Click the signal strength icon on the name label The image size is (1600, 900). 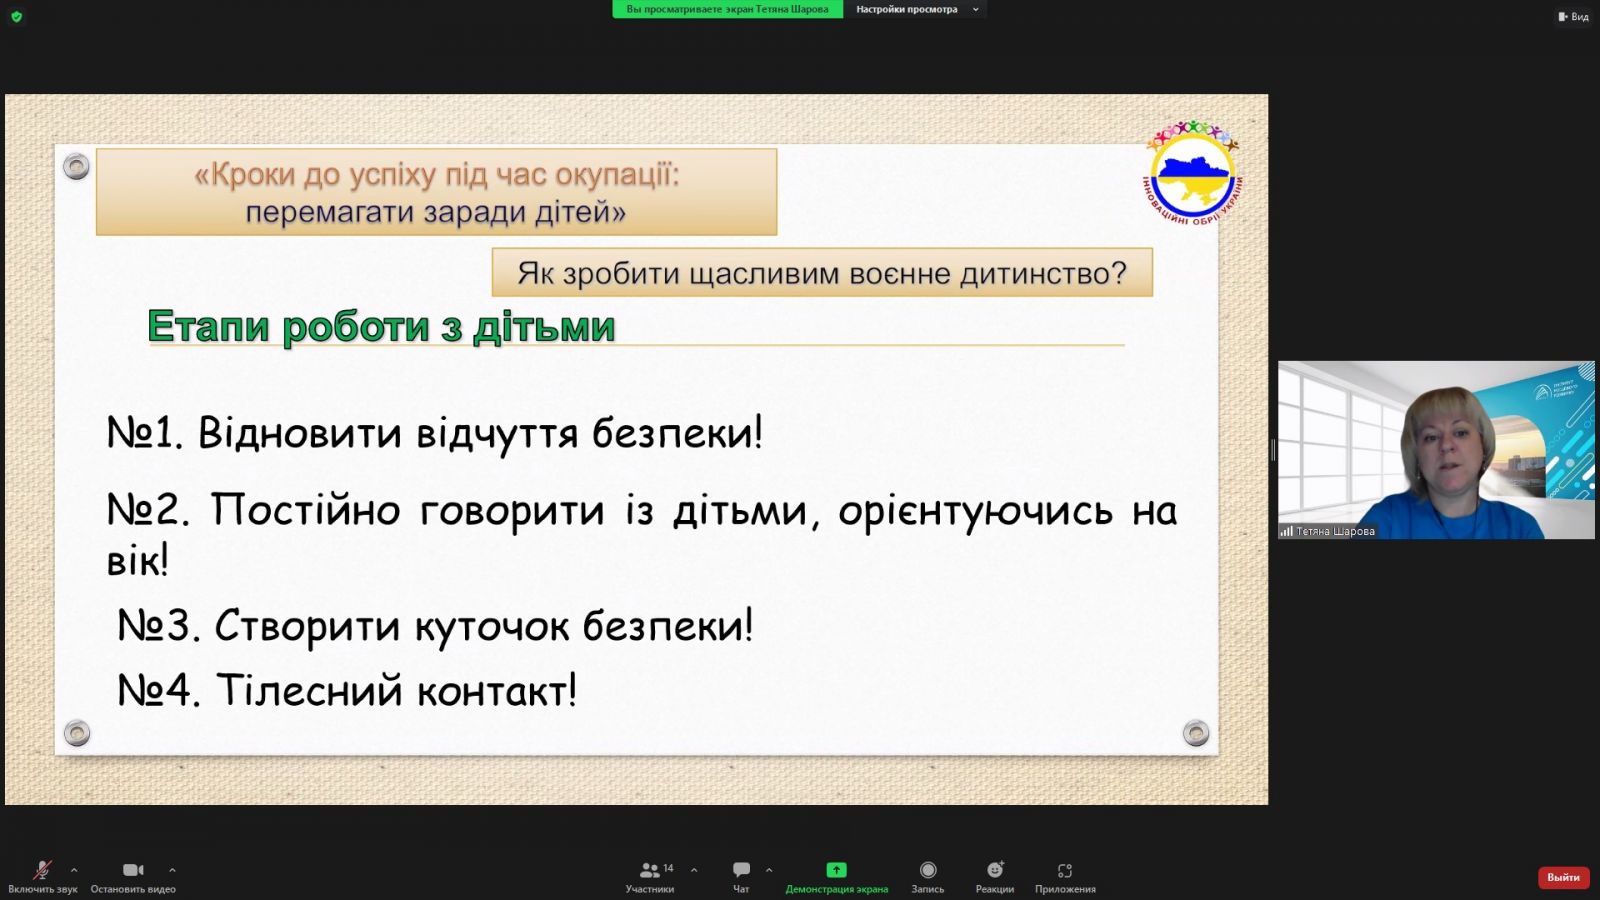[1286, 532]
